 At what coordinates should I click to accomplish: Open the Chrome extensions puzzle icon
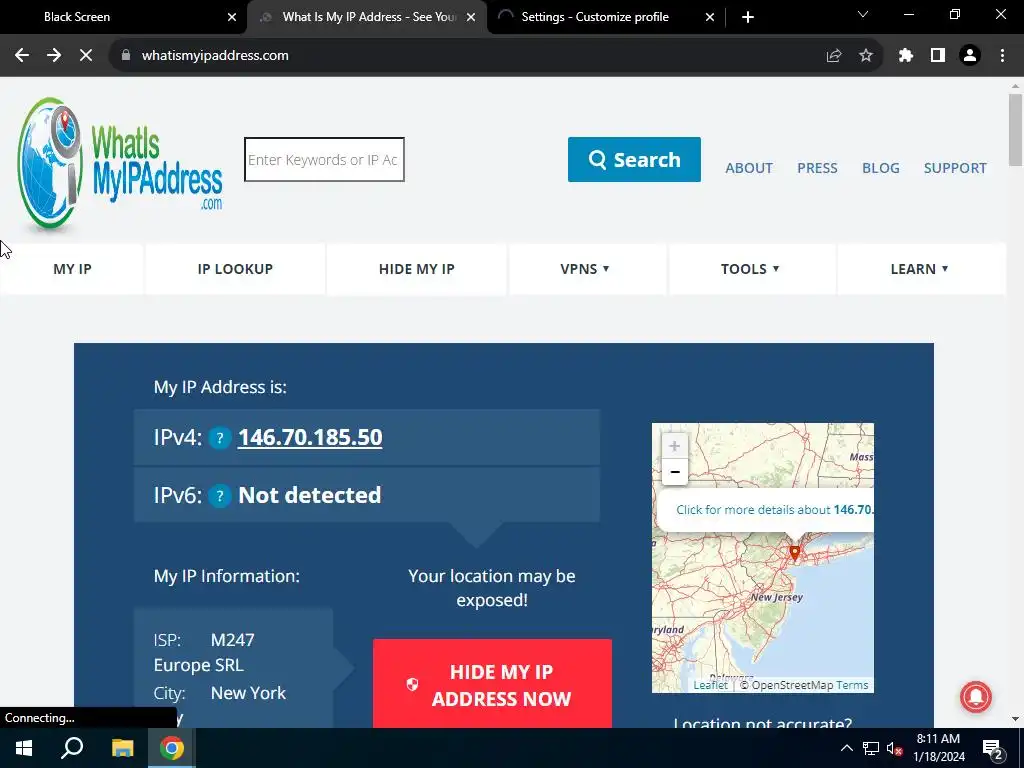pyautogui.click(x=905, y=56)
